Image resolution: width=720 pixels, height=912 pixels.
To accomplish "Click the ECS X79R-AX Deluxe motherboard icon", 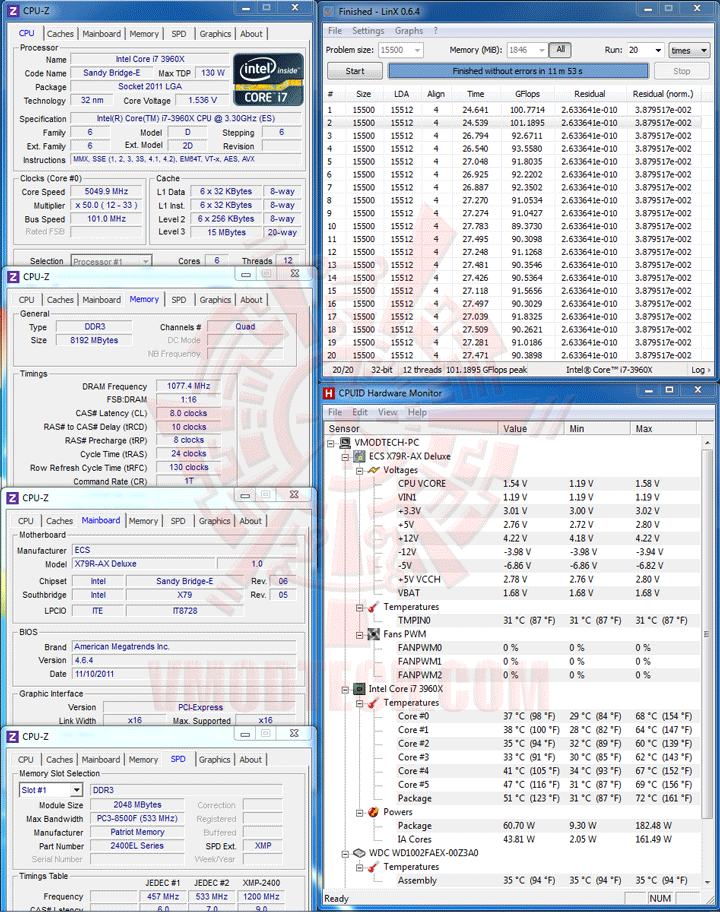I will 359,457.
